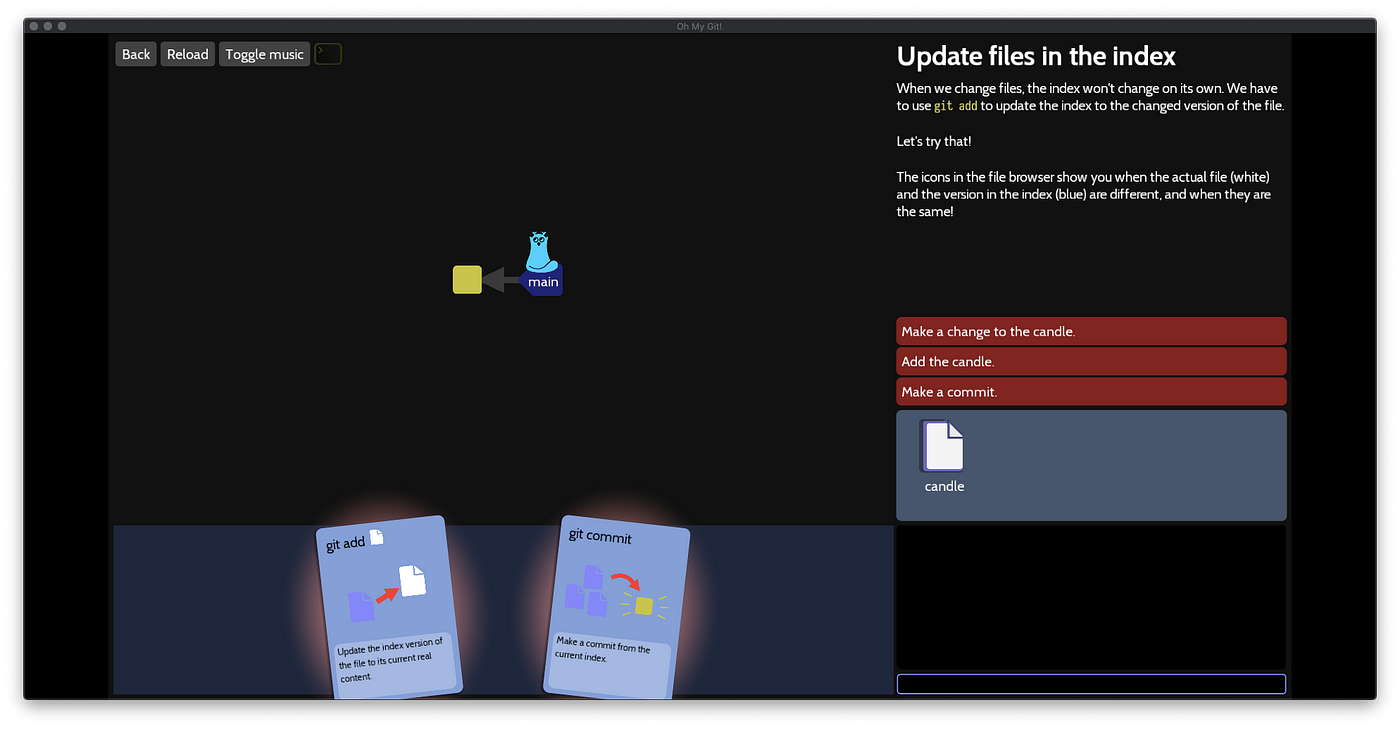Click the main branch label
The width and height of the screenshot is (1400, 729).
543,282
